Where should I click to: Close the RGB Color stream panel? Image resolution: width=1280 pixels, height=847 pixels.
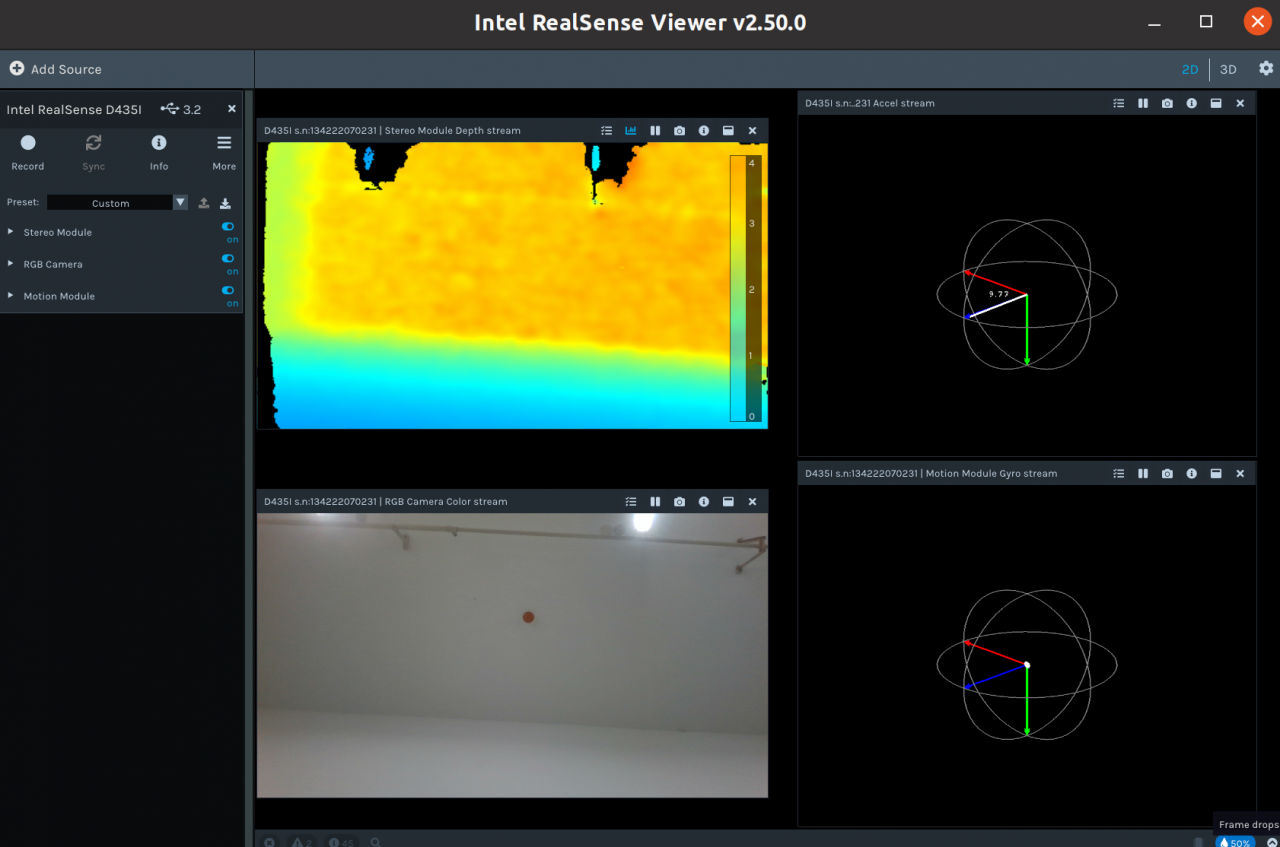752,501
